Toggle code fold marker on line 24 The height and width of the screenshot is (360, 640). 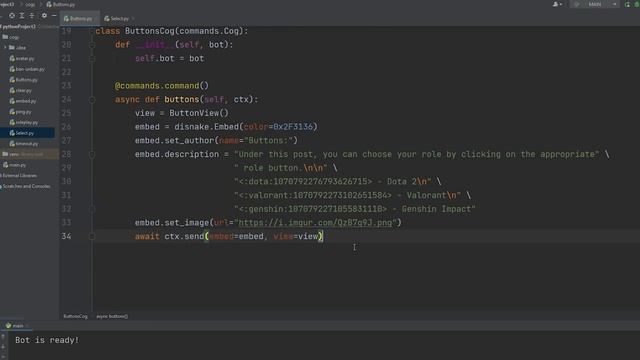[x=92, y=100]
